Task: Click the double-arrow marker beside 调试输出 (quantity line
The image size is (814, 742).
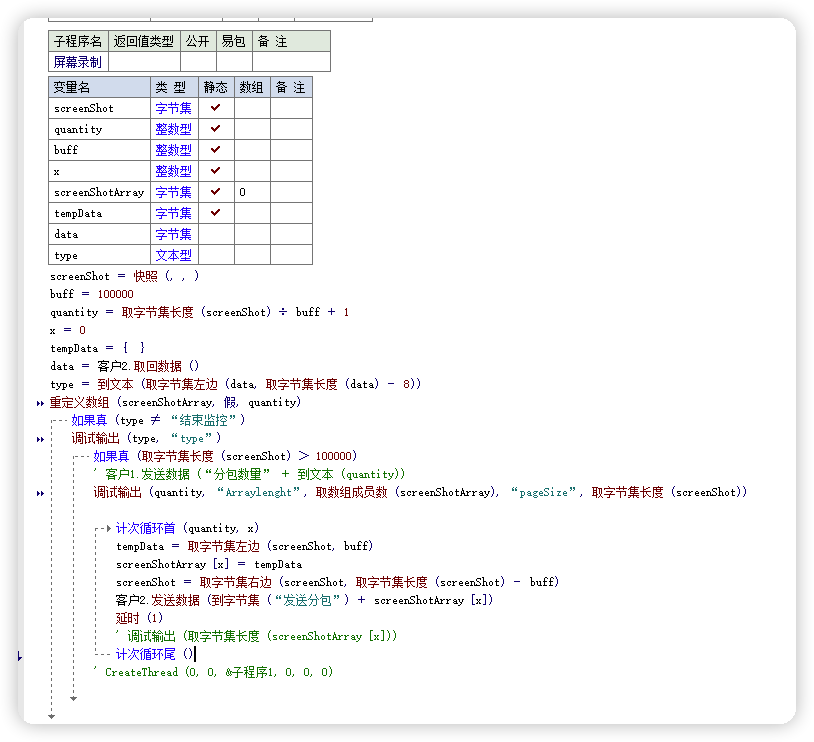Action: click(40, 494)
